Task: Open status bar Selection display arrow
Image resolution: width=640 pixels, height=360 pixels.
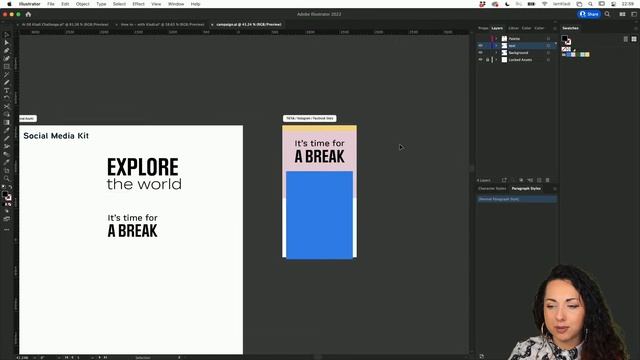Action: tap(179, 358)
